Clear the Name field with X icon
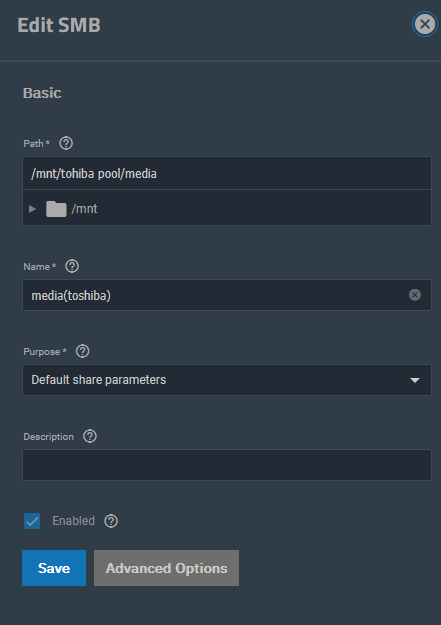 pyautogui.click(x=415, y=295)
